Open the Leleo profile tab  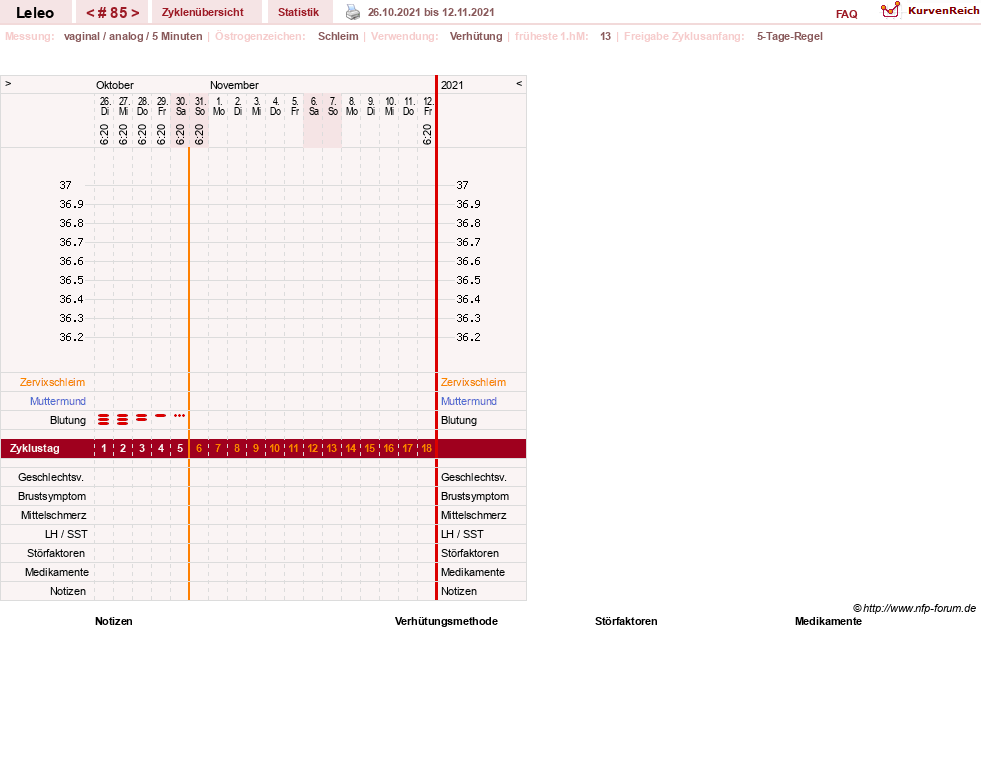point(35,13)
